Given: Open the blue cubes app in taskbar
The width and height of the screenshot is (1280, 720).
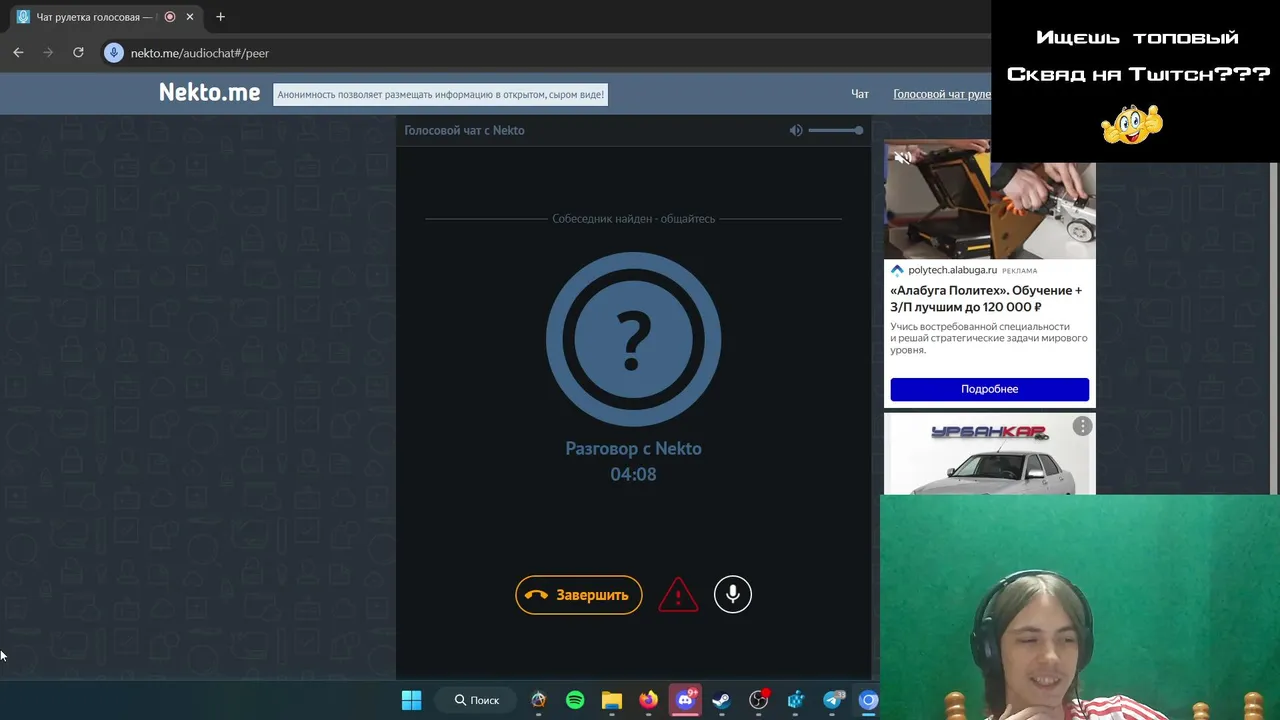Looking at the screenshot, I should 796,700.
